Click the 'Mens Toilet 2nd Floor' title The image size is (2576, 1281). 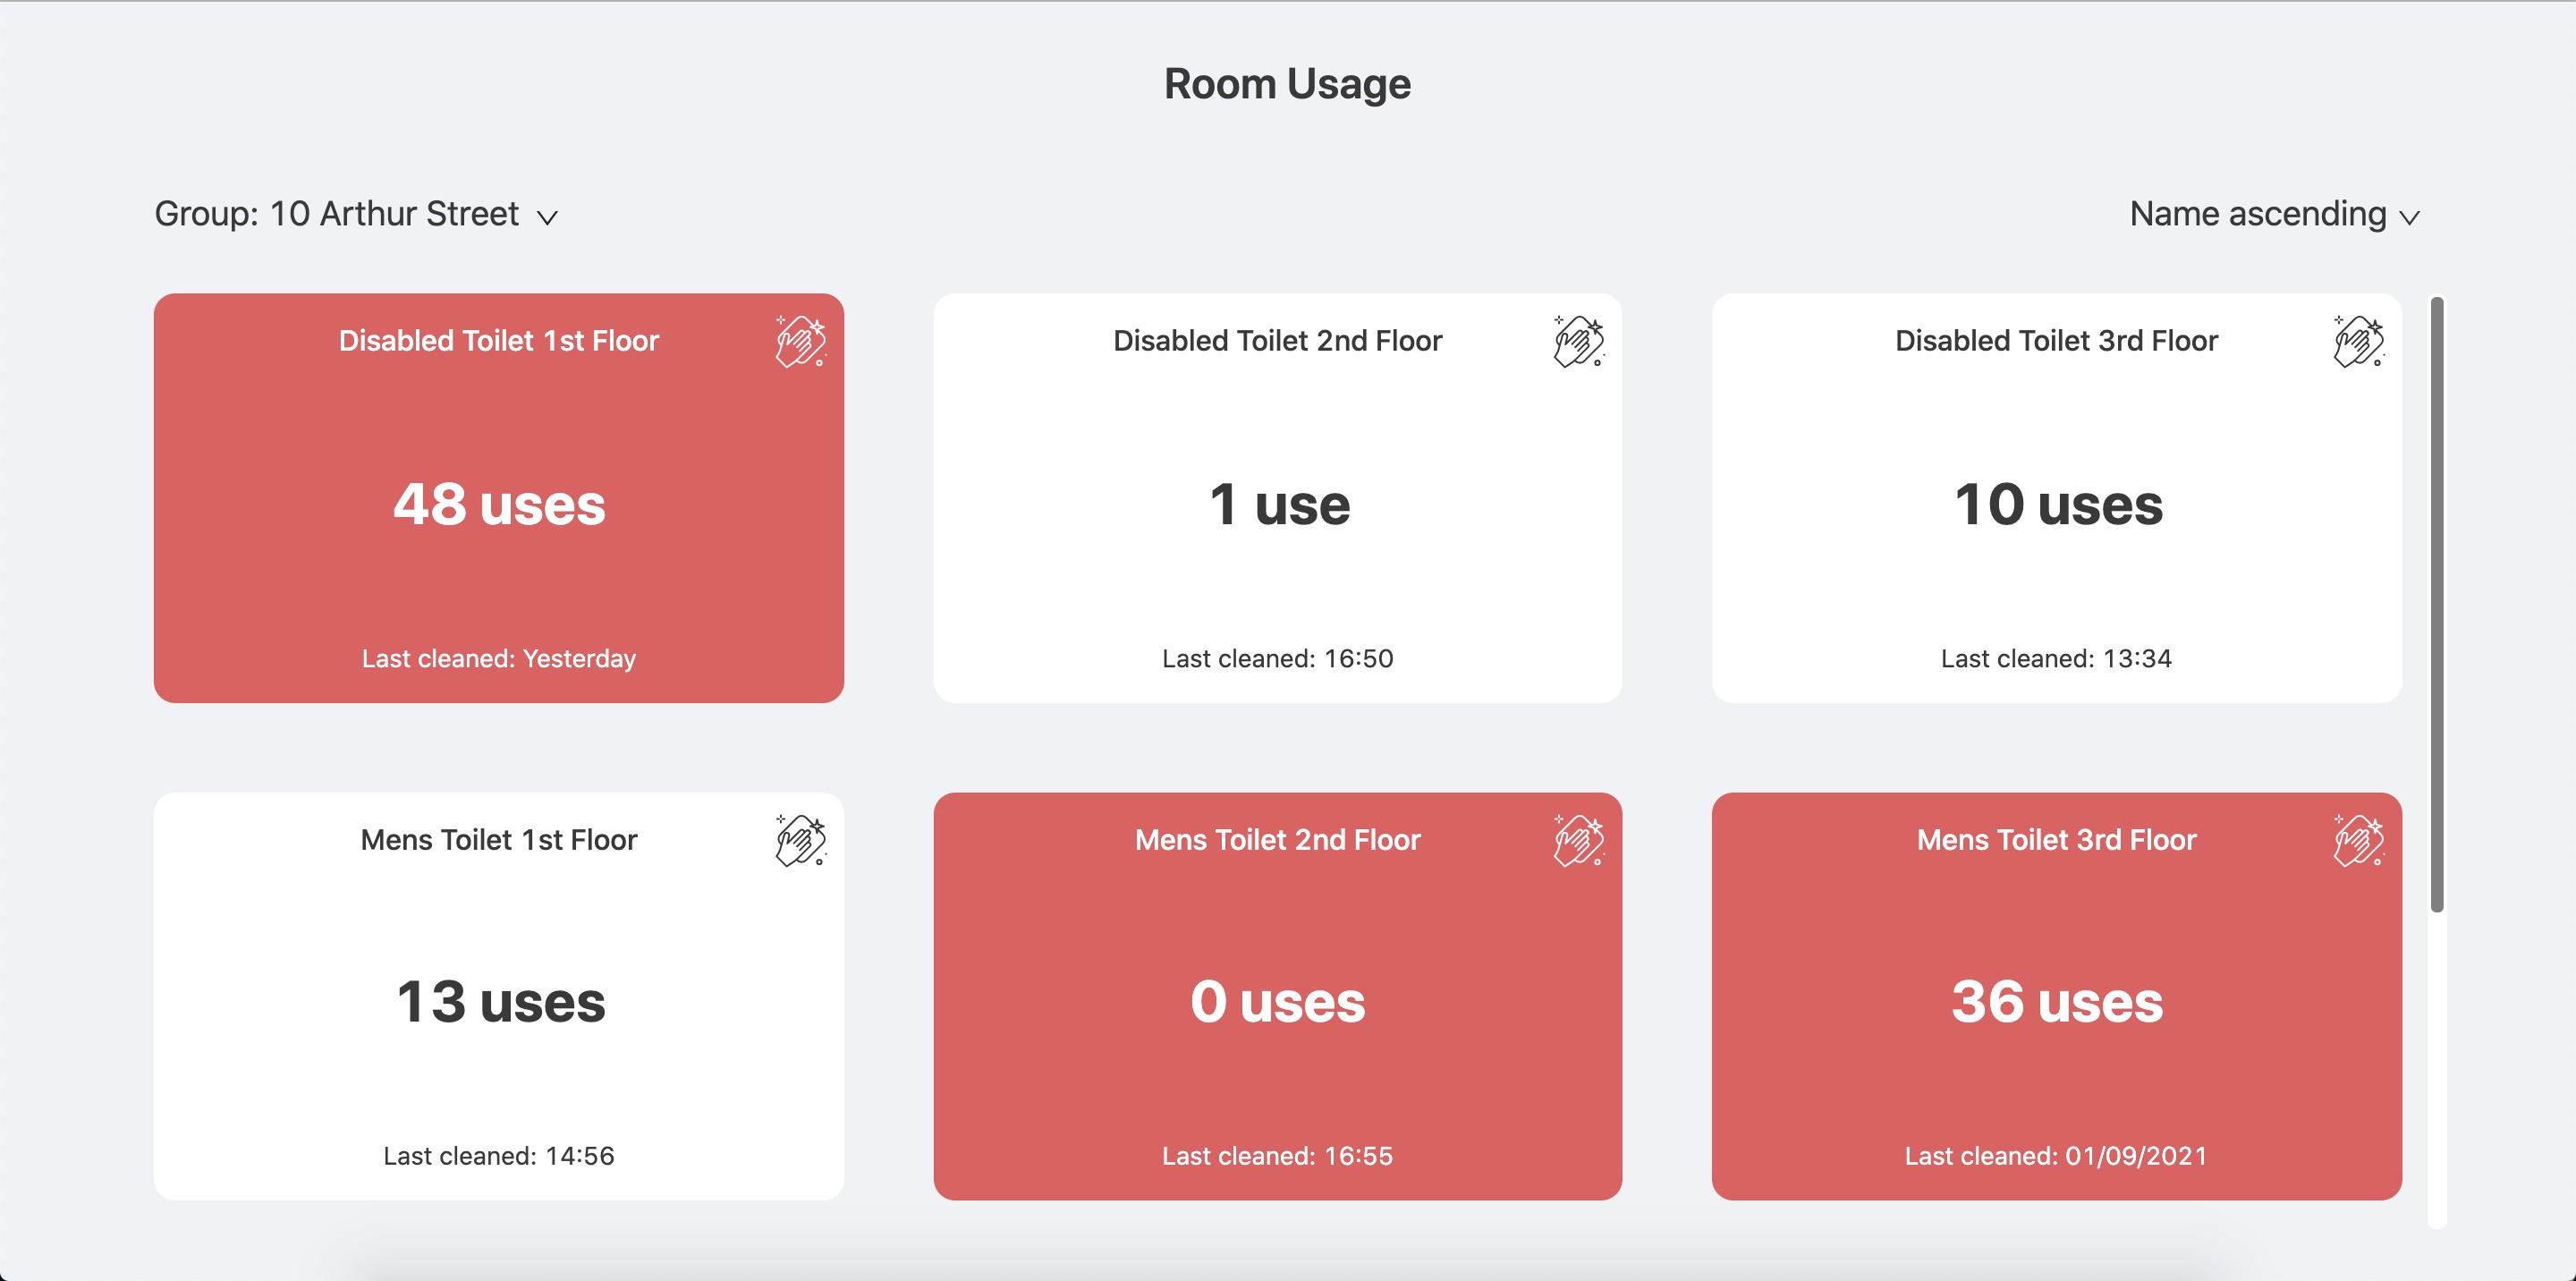pos(1278,840)
